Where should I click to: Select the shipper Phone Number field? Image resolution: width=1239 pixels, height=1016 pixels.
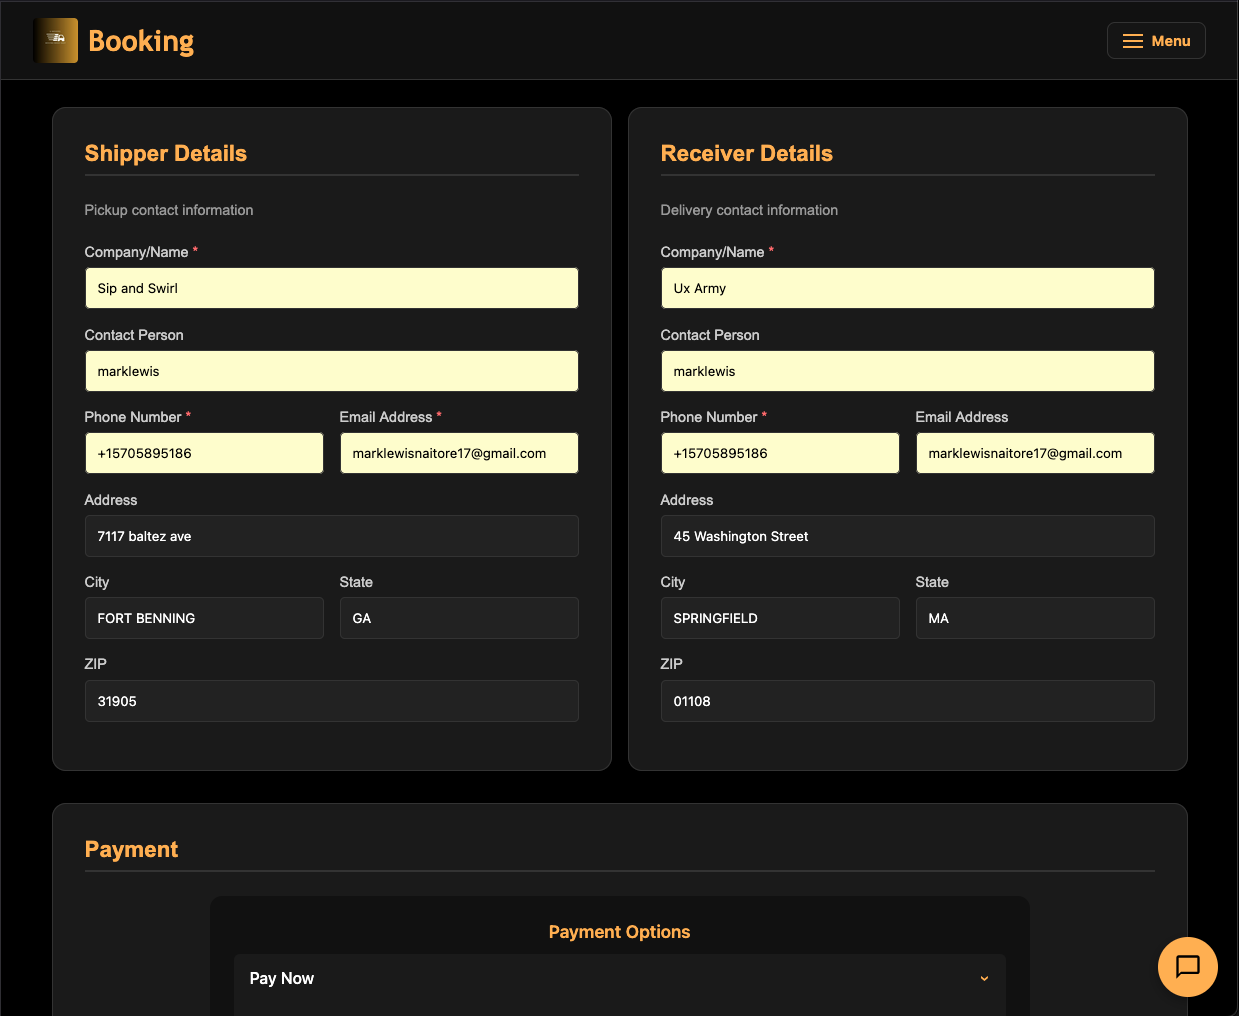coord(204,453)
